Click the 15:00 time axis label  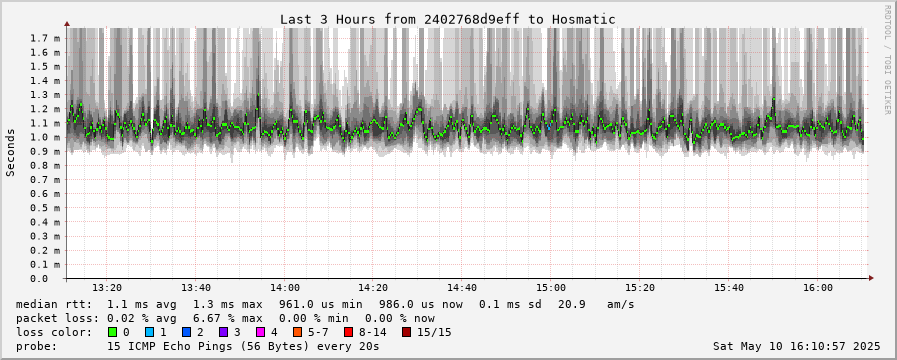tap(550, 288)
